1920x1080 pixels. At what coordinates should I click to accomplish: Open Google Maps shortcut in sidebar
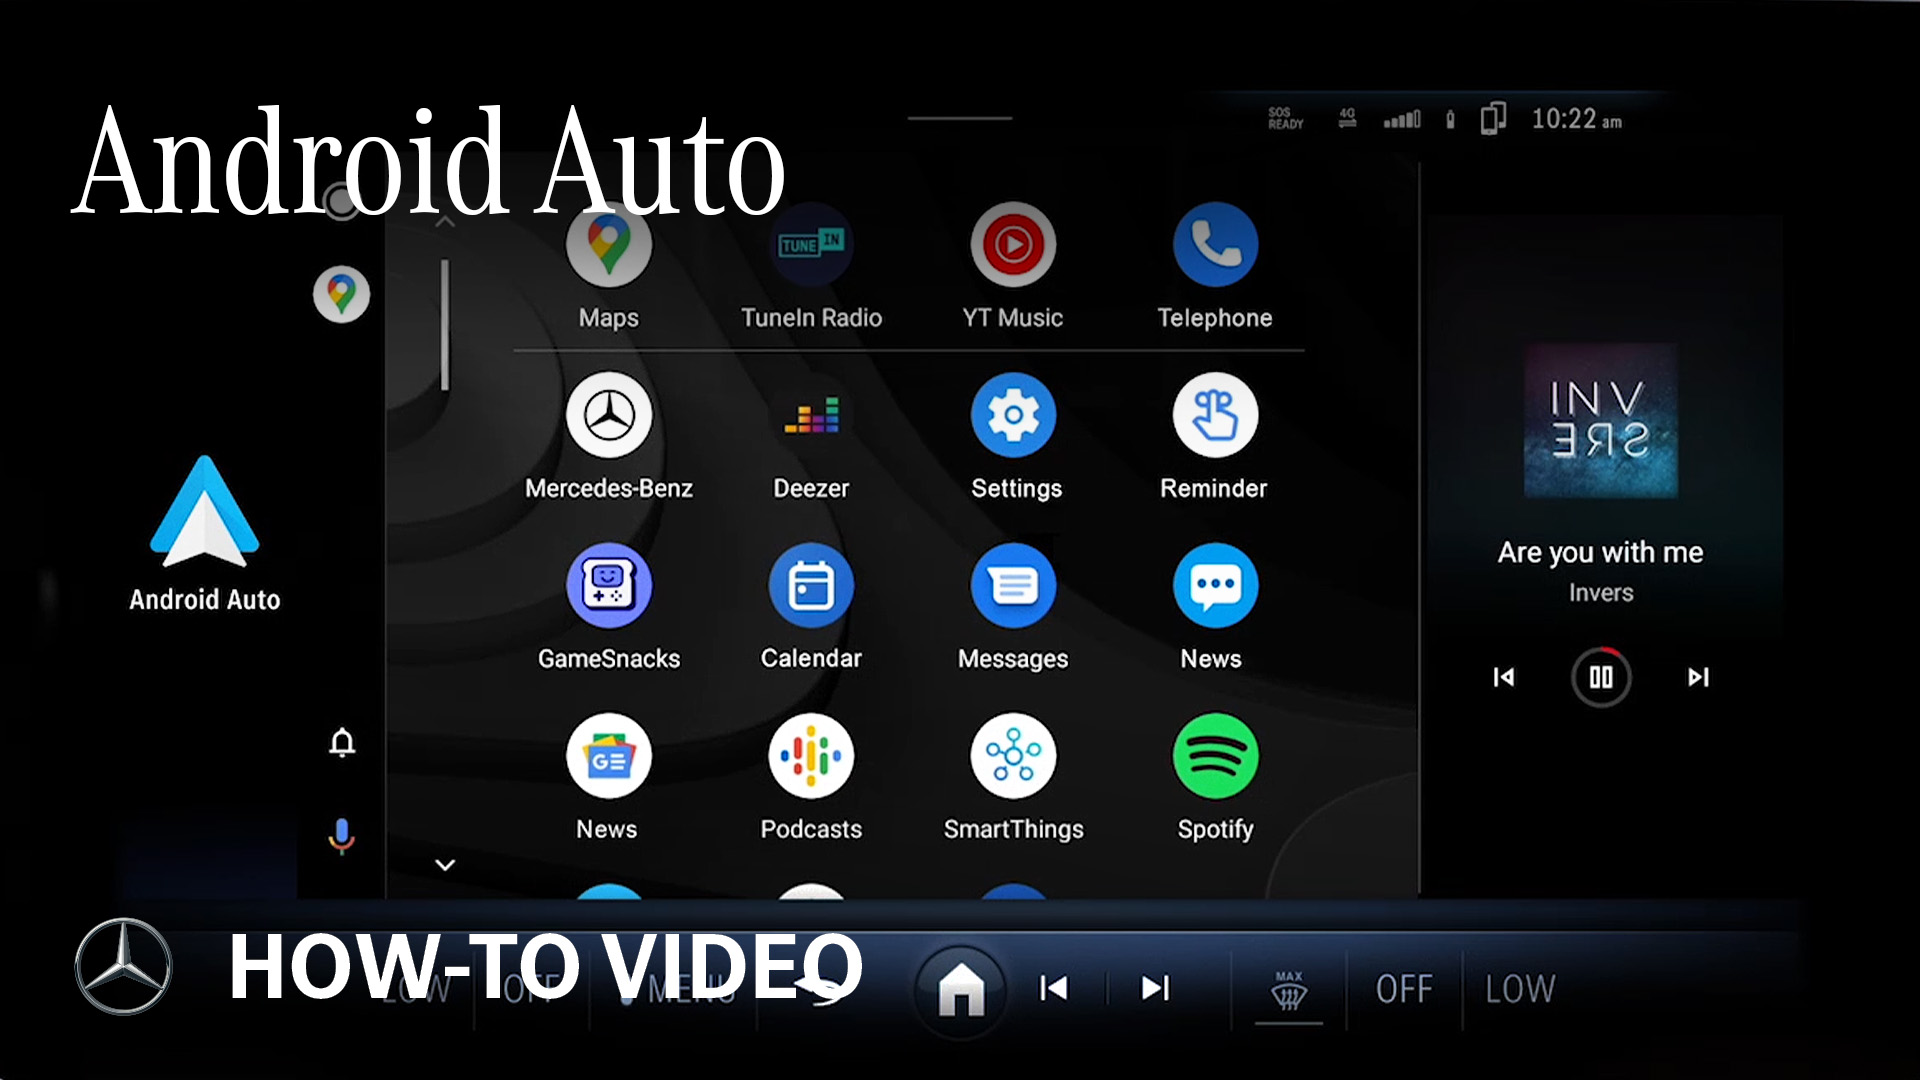click(342, 295)
